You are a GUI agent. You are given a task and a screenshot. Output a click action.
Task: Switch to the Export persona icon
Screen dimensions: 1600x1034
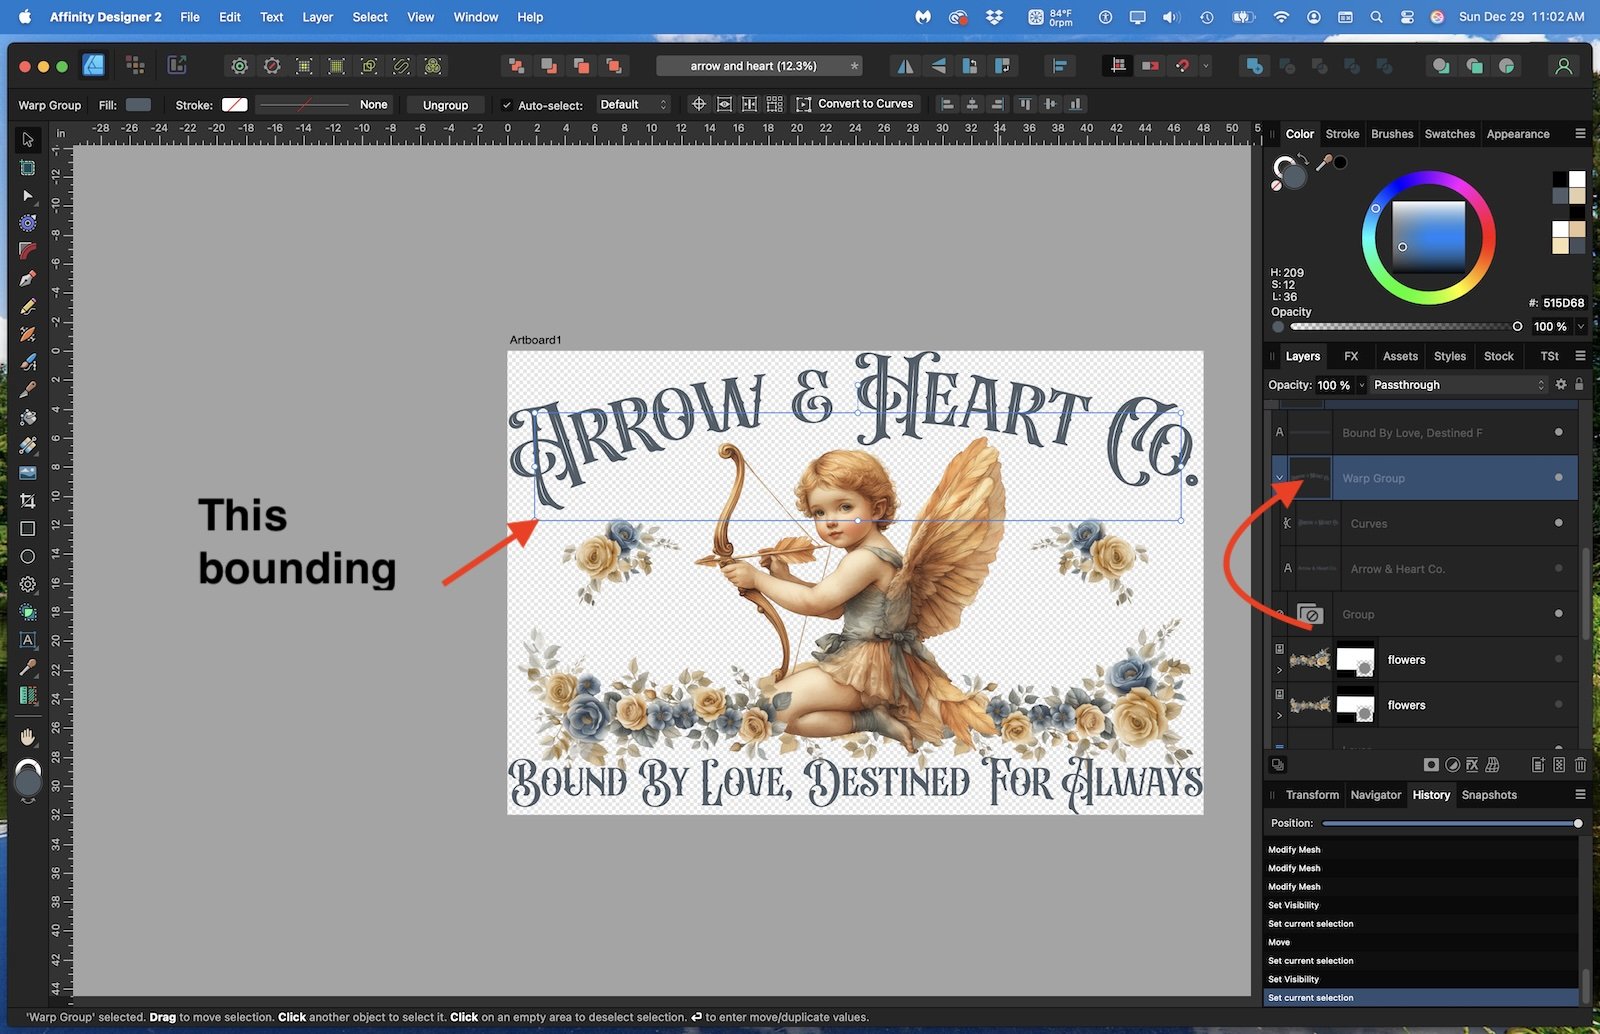[x=177, y=66]
